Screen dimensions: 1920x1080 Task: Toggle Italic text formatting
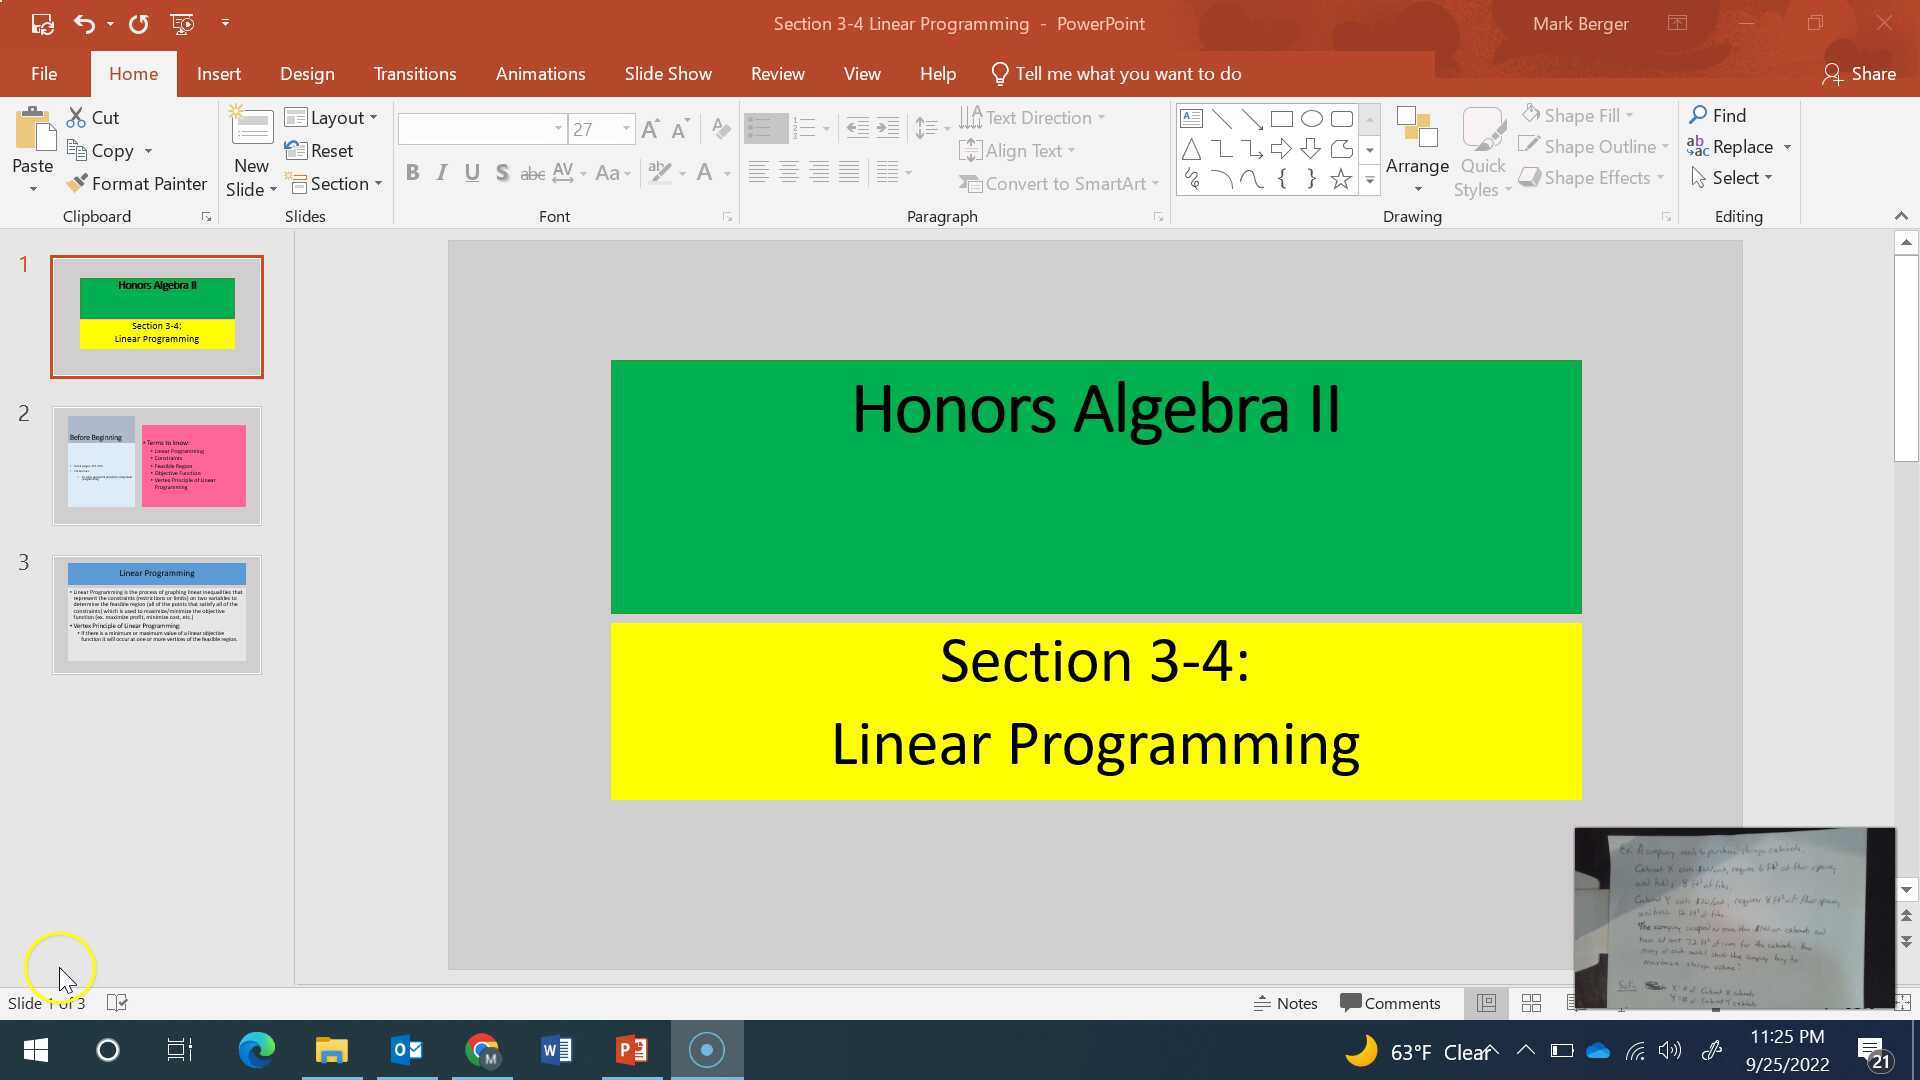[x=441, y=173]
